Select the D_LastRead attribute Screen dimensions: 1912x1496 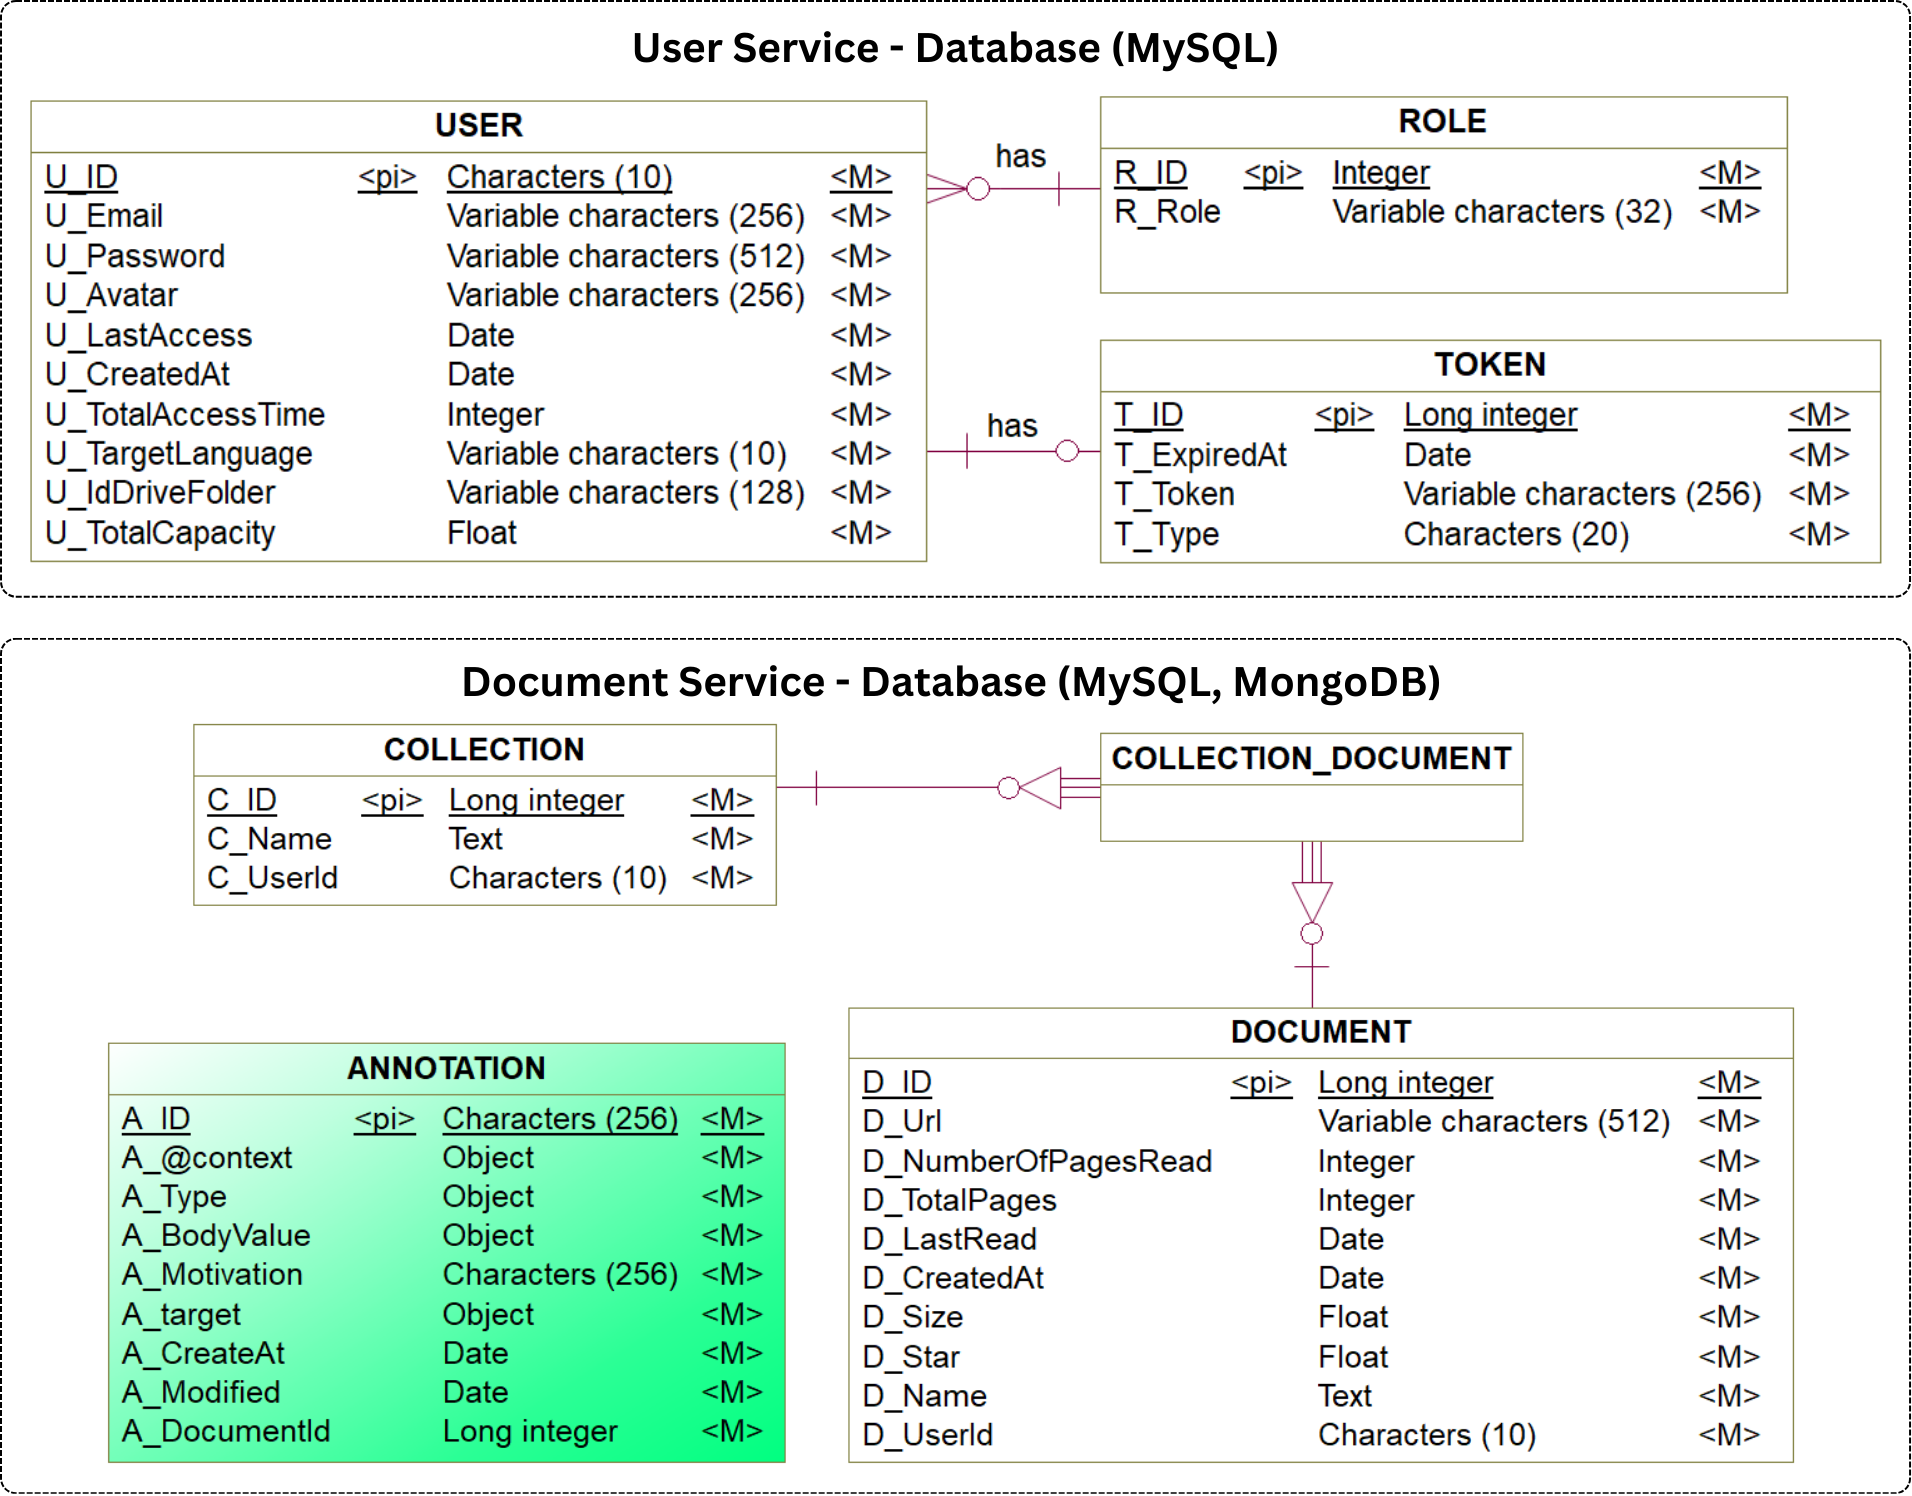(x=949, y=1240)
